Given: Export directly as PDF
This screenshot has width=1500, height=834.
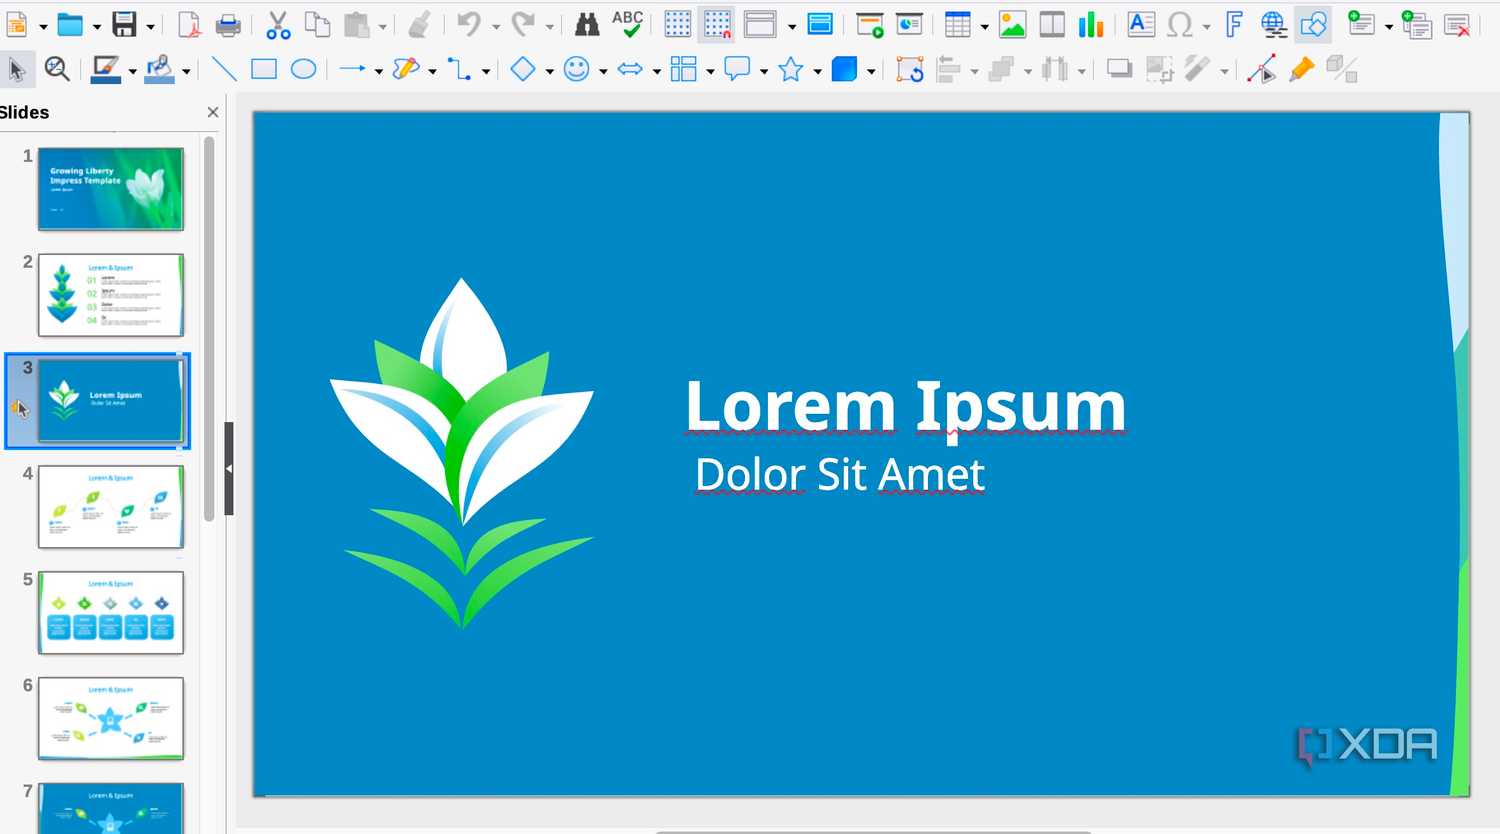Looking at the screenshot, I should pos(188,24).
